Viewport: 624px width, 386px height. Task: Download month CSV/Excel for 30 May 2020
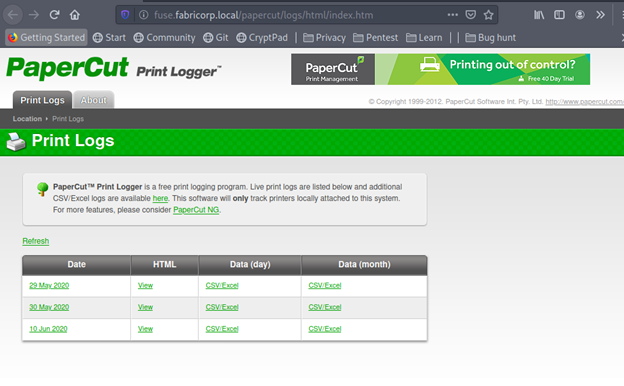pos(325,307)
